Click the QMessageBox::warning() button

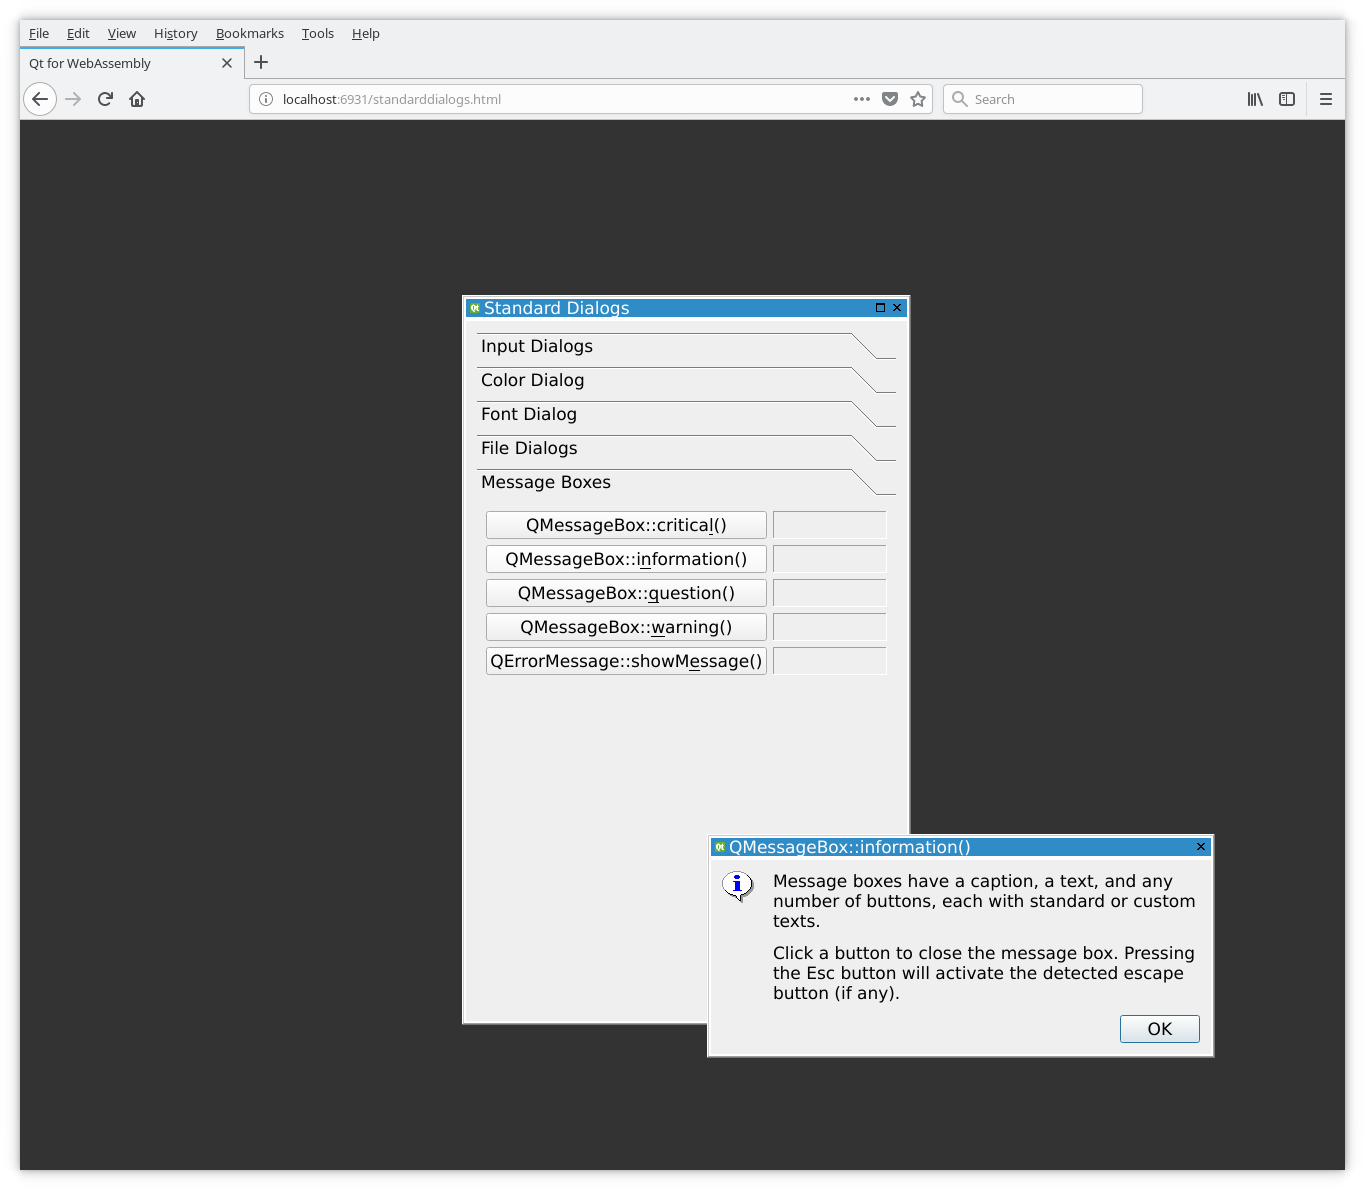(x=625, y=627)
